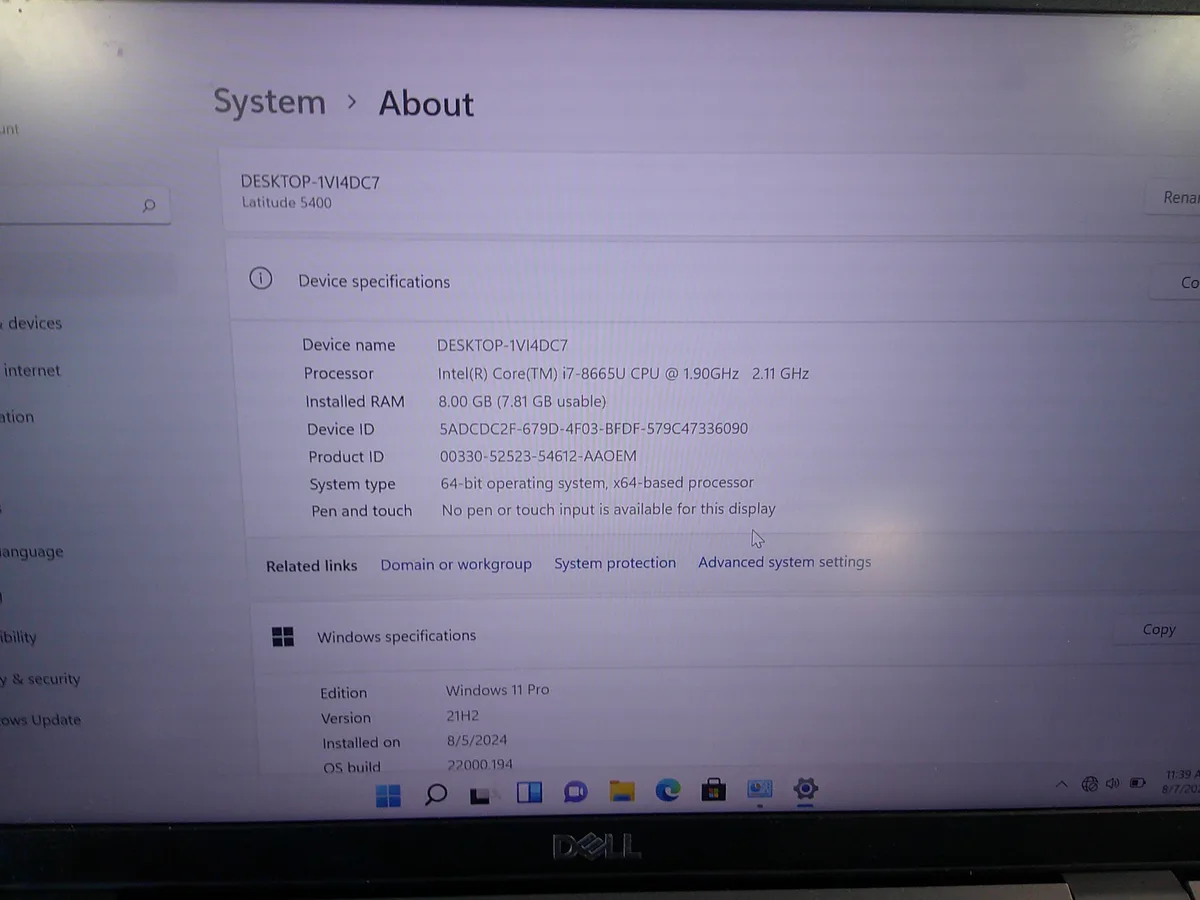Copy the Windows specifications
This screenshot has width=1200, height=900.
point(1158,629)
